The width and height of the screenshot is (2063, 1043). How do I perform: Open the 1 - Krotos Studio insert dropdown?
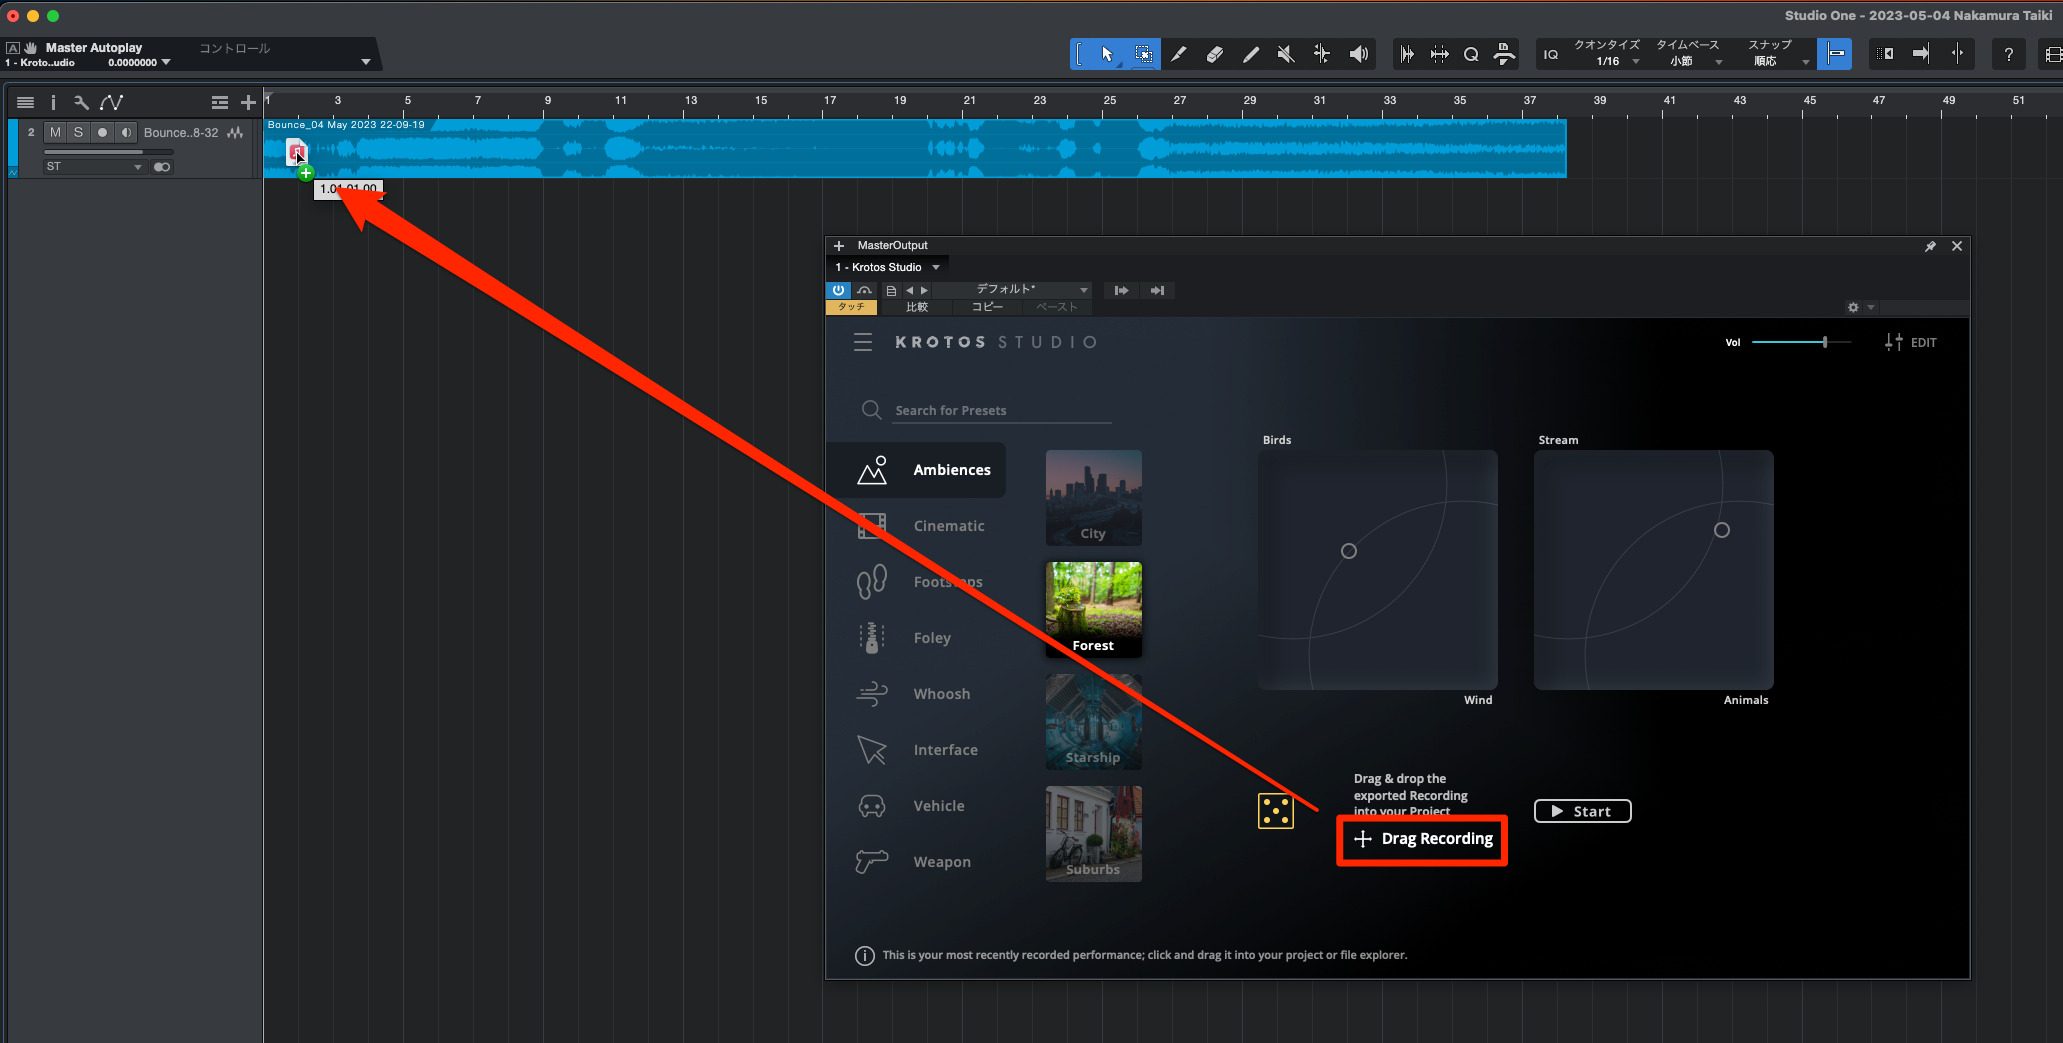(x=887, y=267)
